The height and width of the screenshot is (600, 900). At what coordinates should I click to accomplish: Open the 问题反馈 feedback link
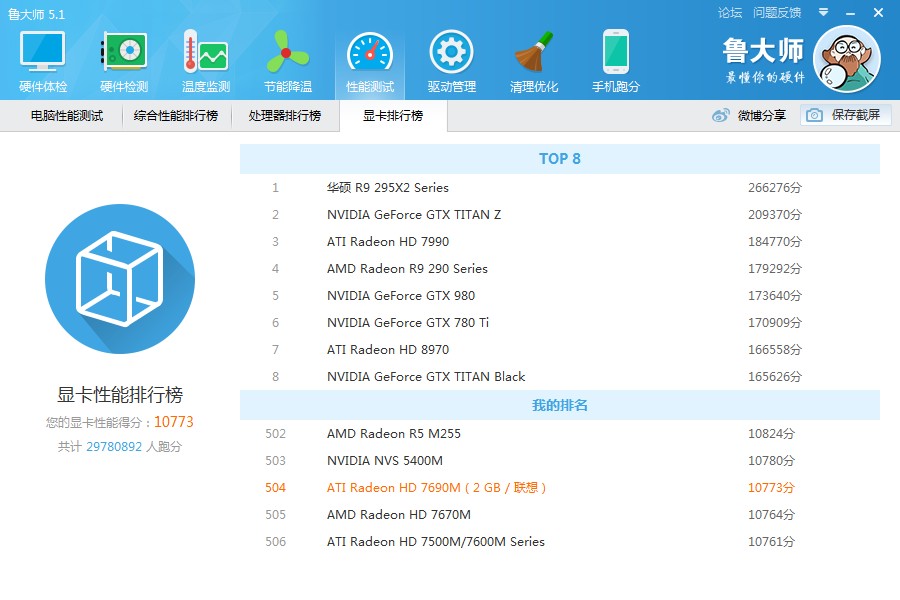[x=777, y=12]
